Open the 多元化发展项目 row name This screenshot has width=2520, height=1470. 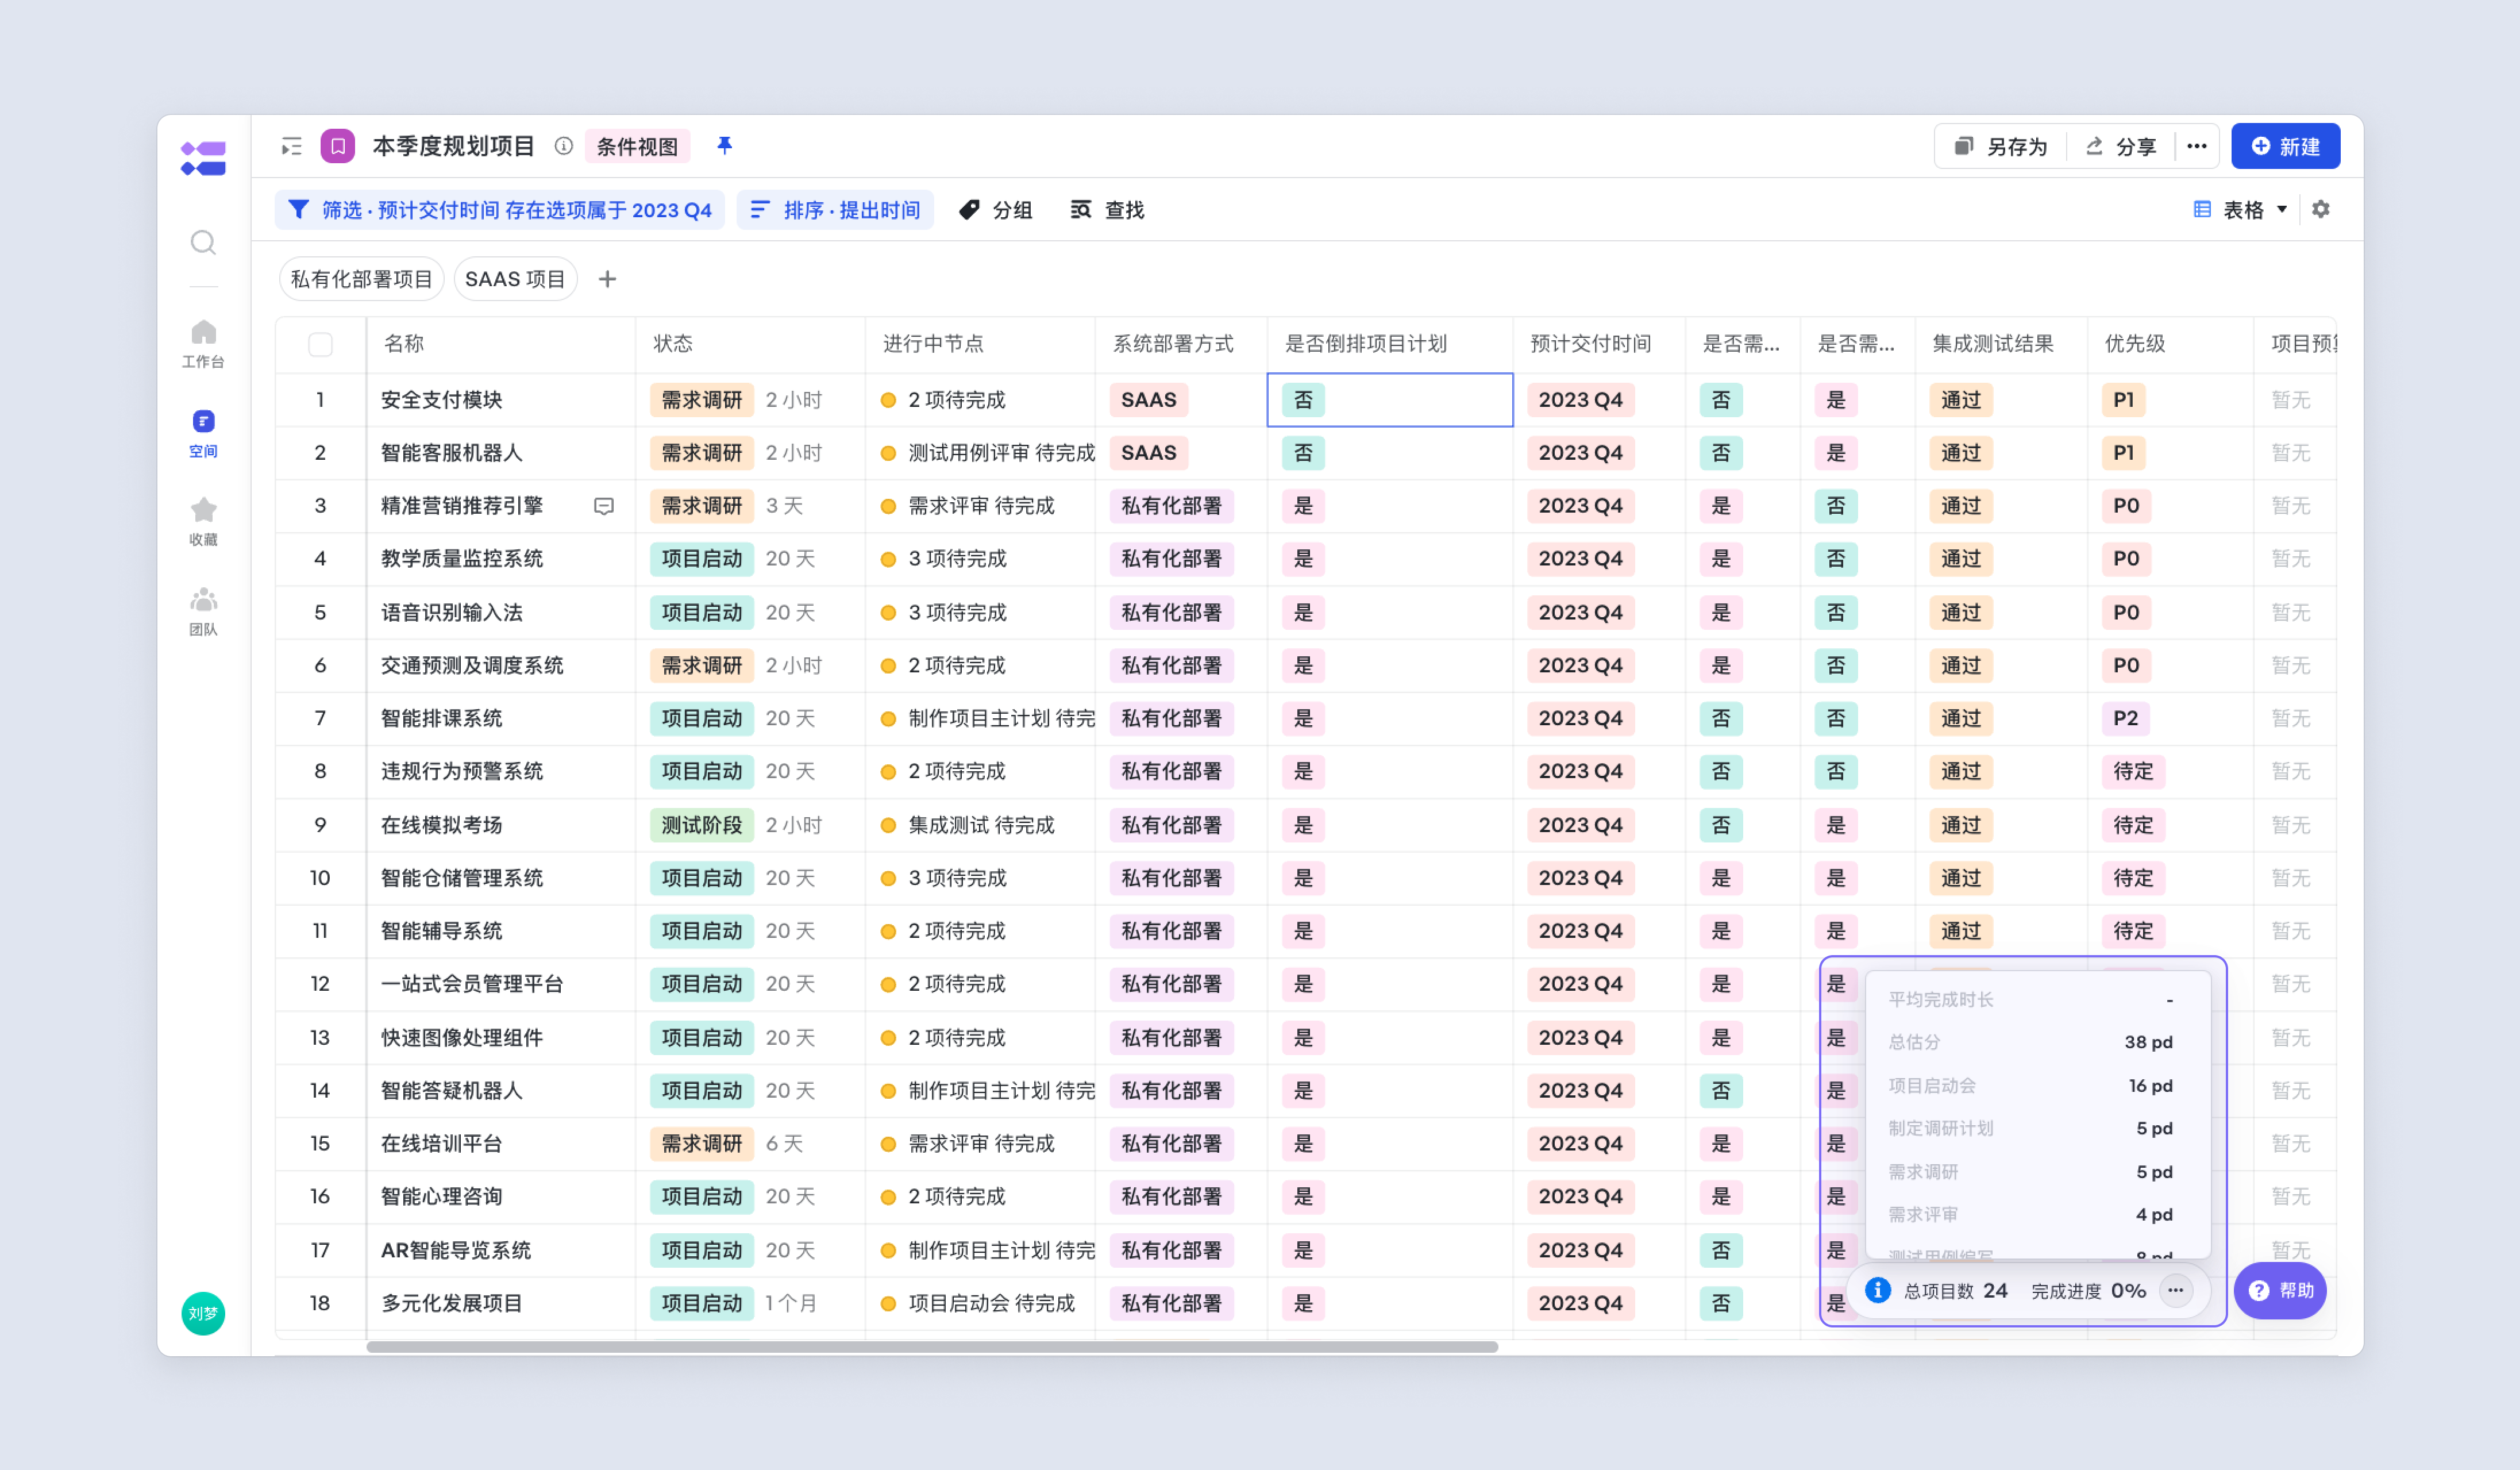[x=452, y=1304]
